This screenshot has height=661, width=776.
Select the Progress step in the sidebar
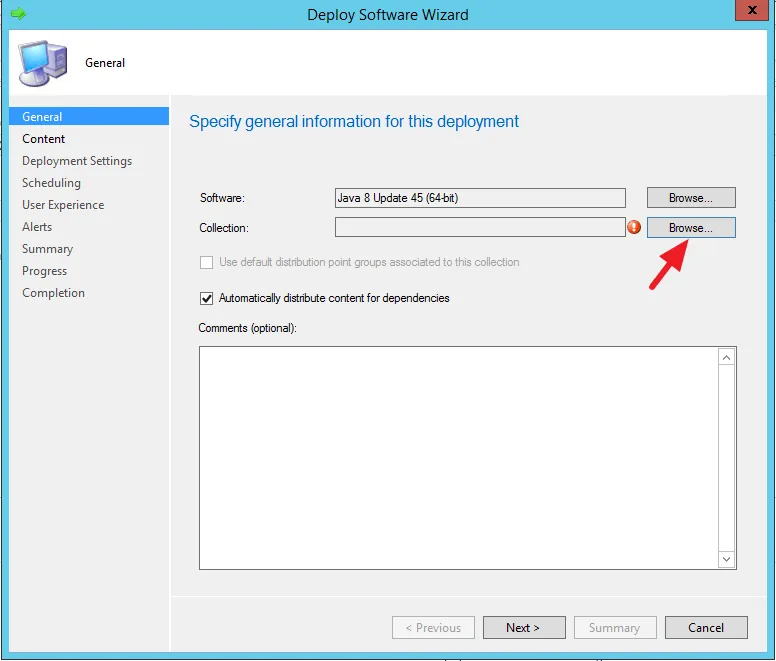pos(45,271)
